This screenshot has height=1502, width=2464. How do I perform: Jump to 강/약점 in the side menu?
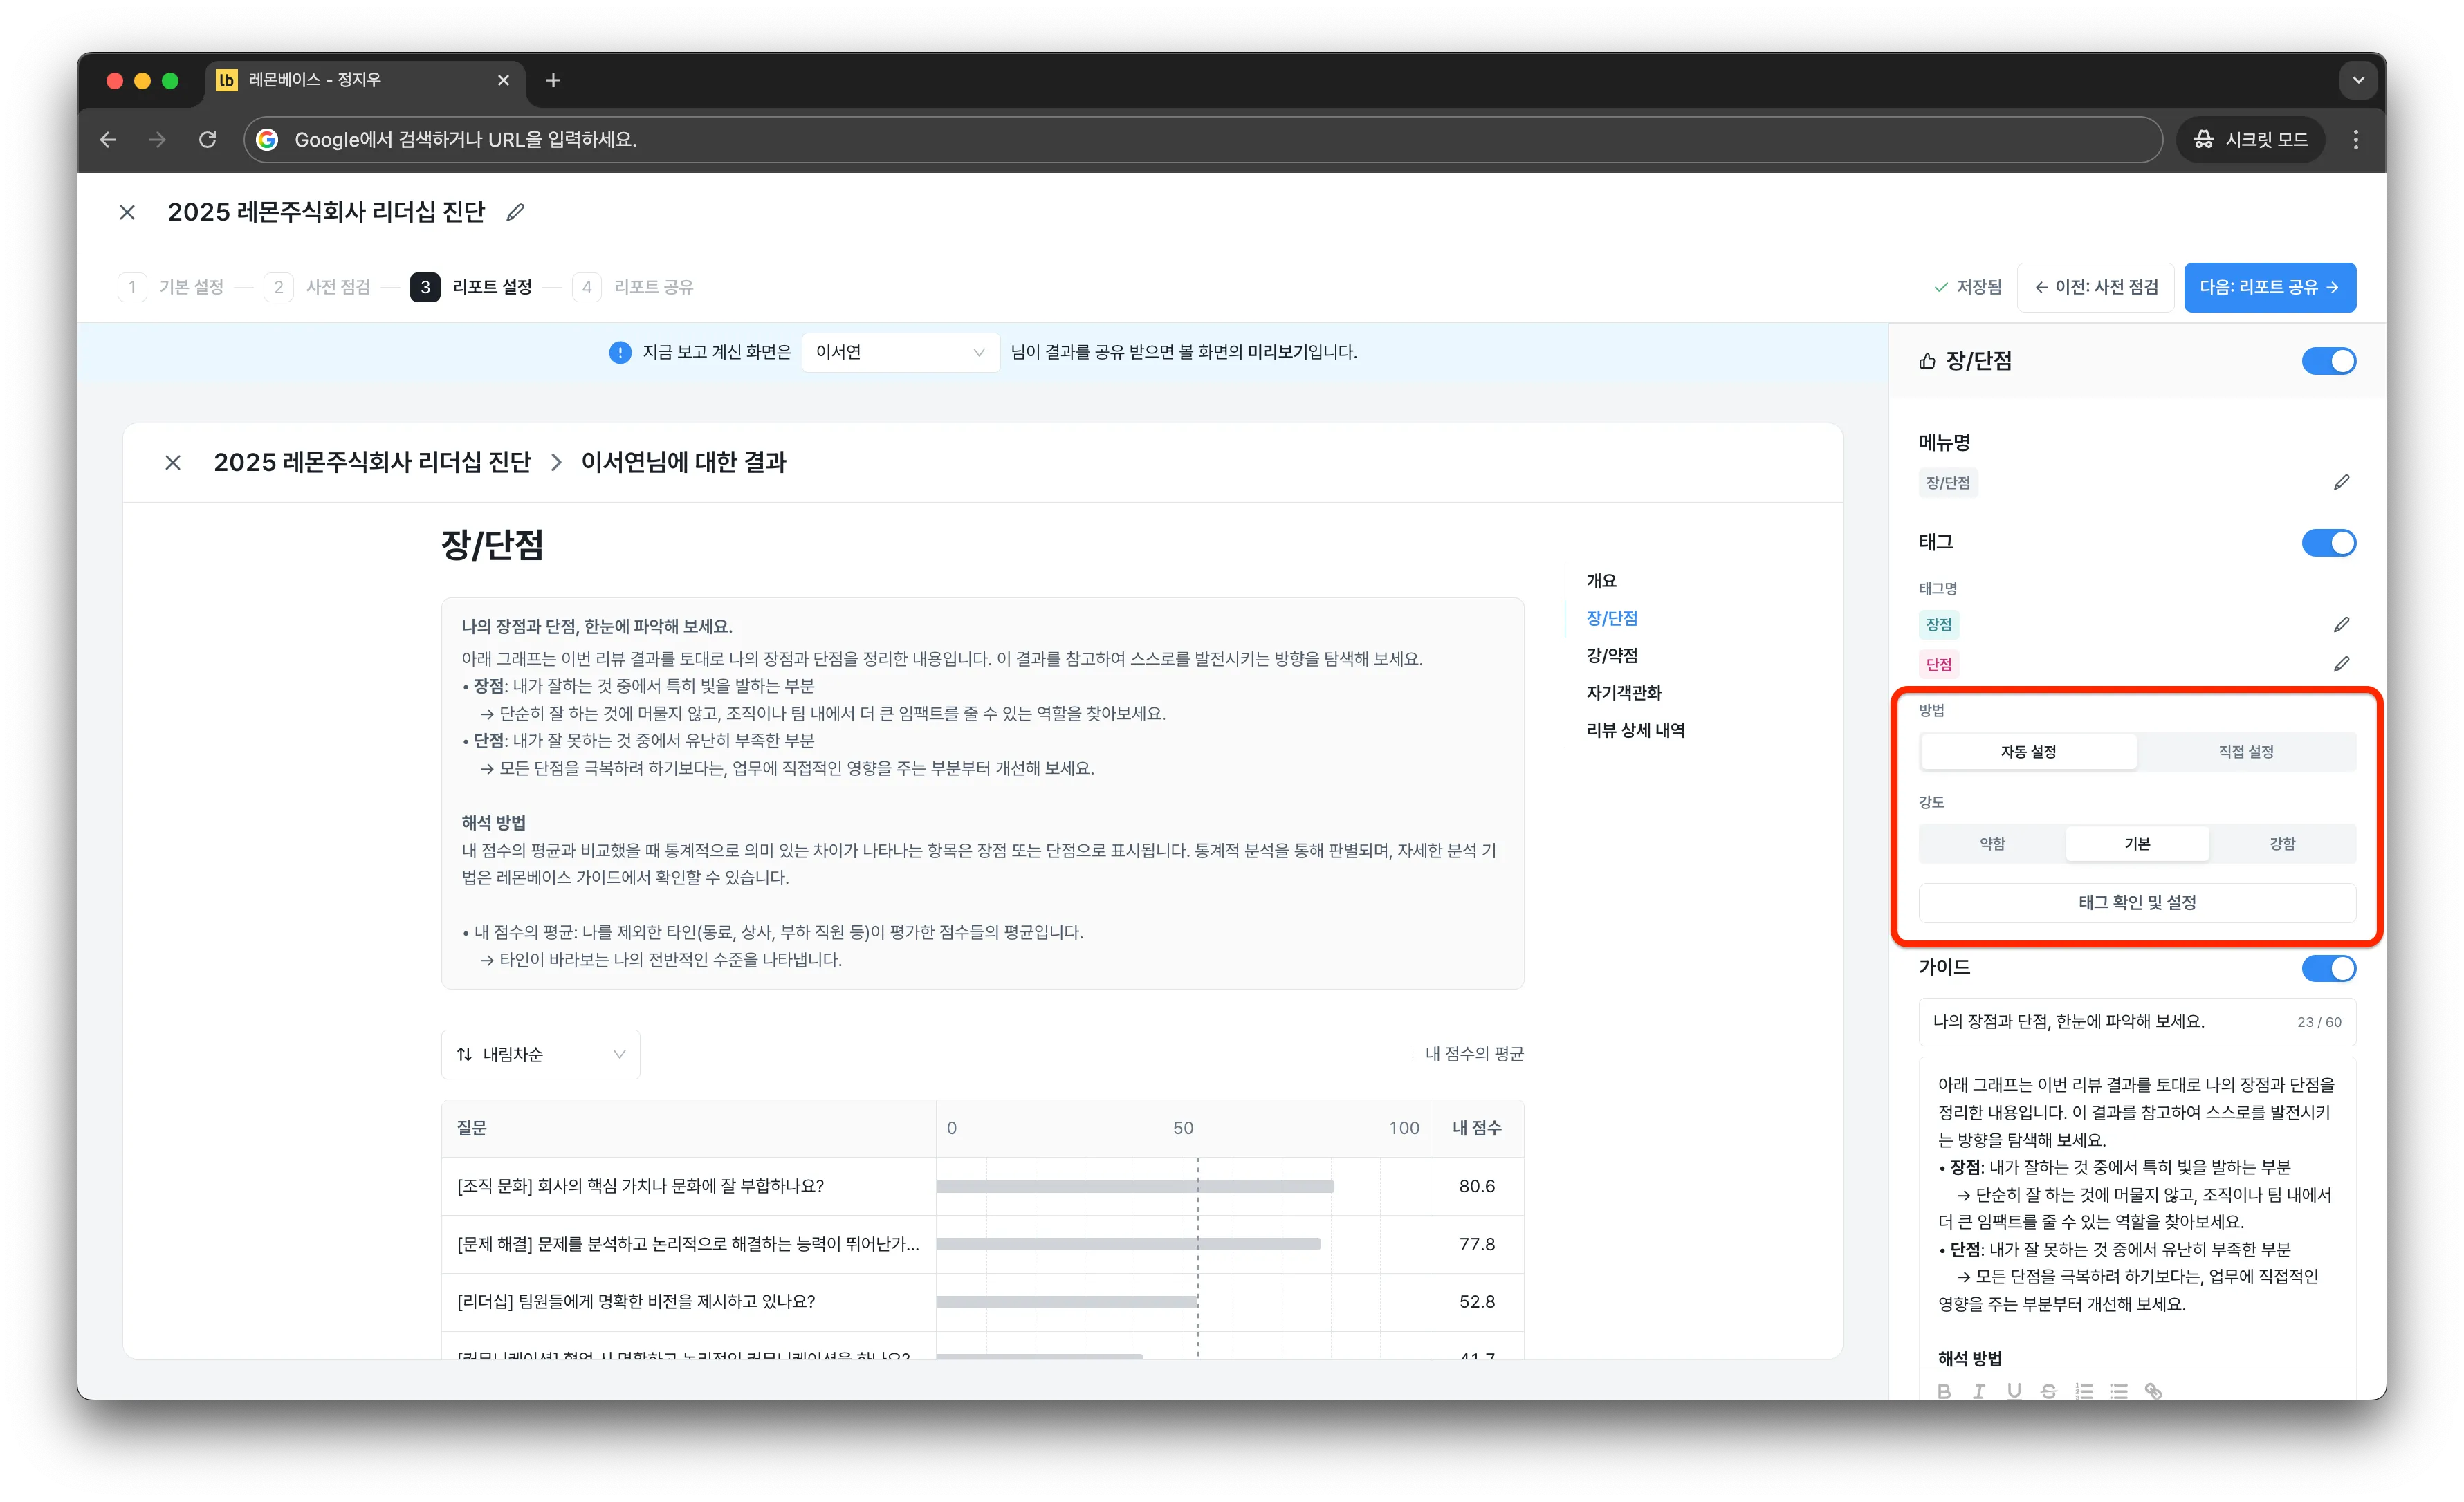(1611, 655)
